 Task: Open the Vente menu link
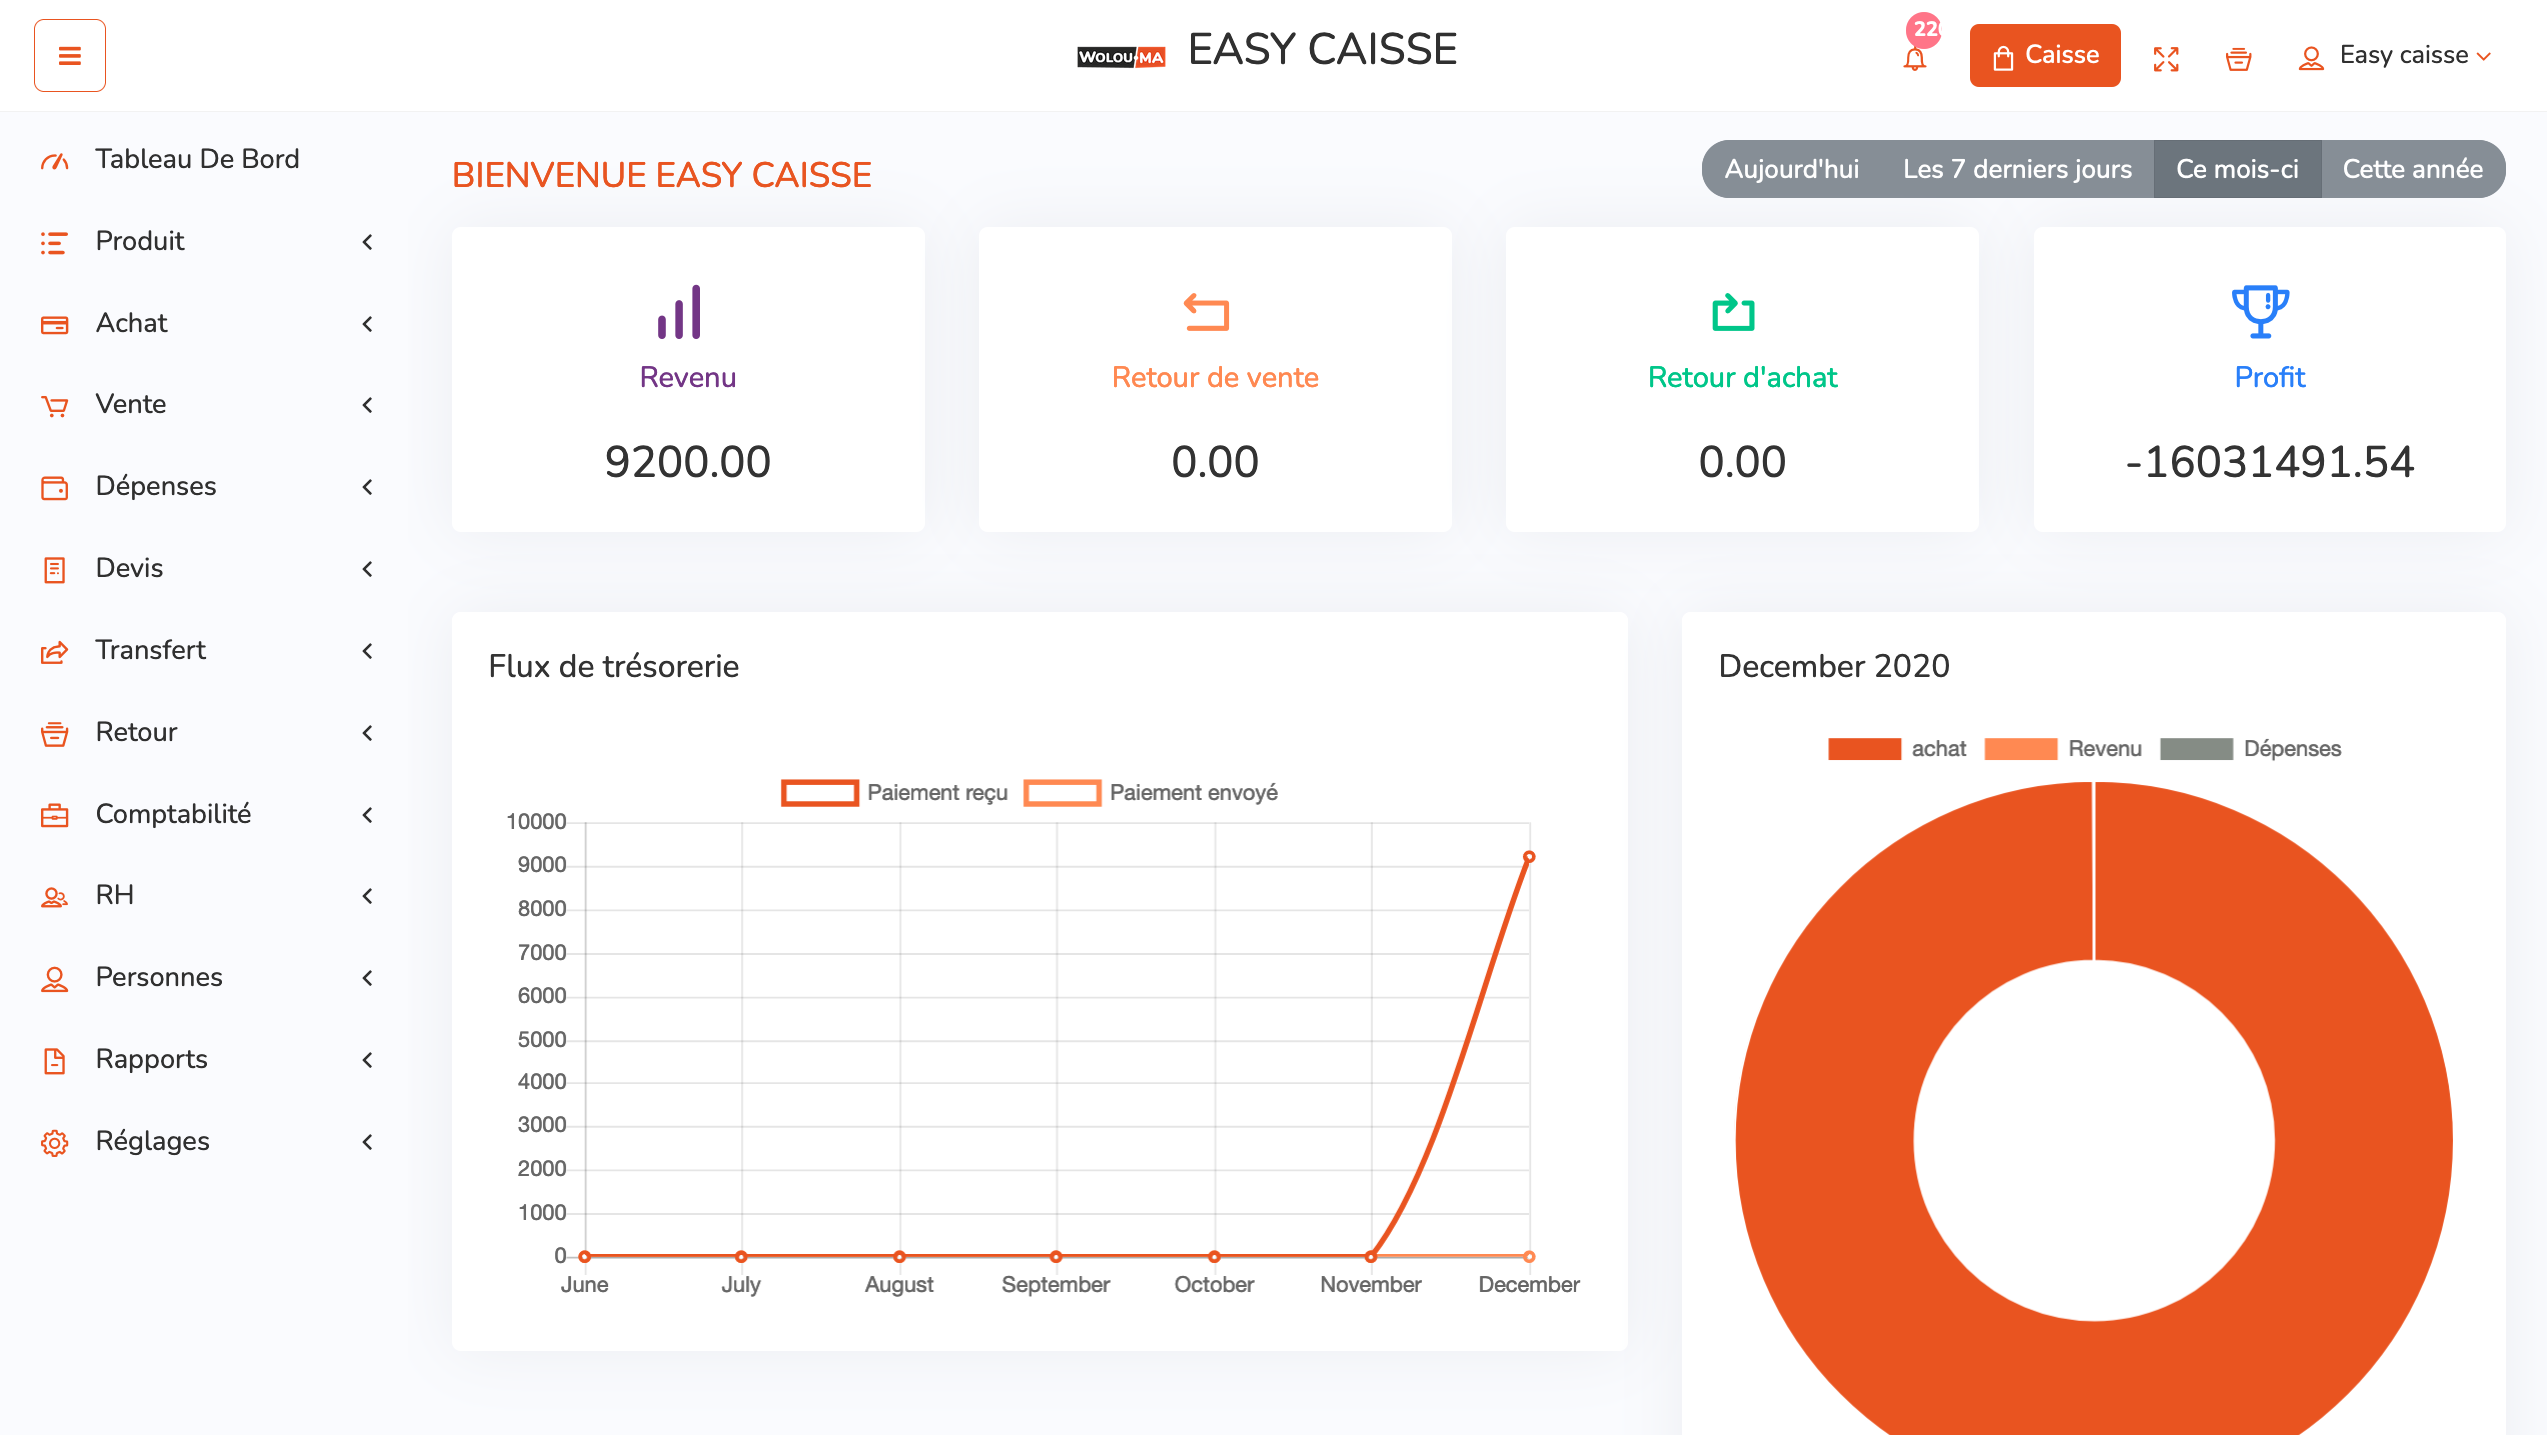pos(131,404)
